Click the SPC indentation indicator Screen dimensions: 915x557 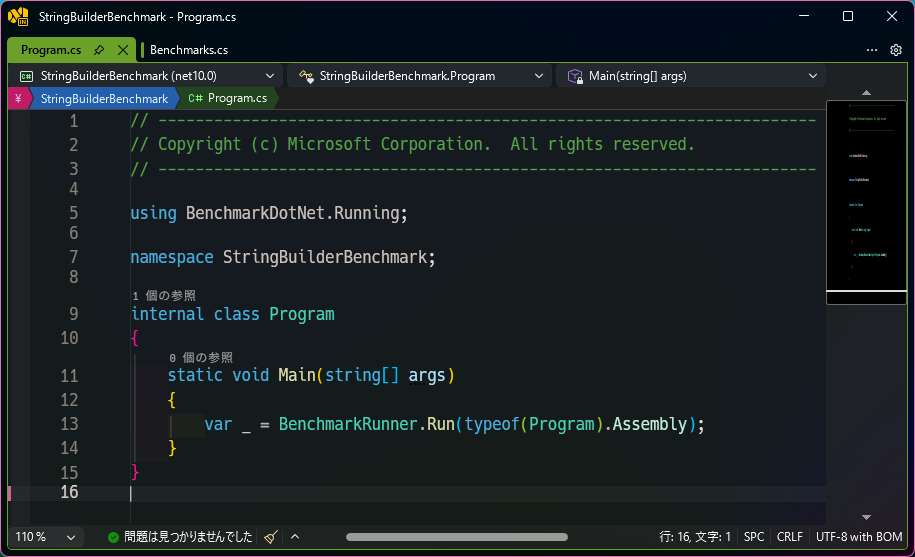pyautogui.click(x=753, y=537)
